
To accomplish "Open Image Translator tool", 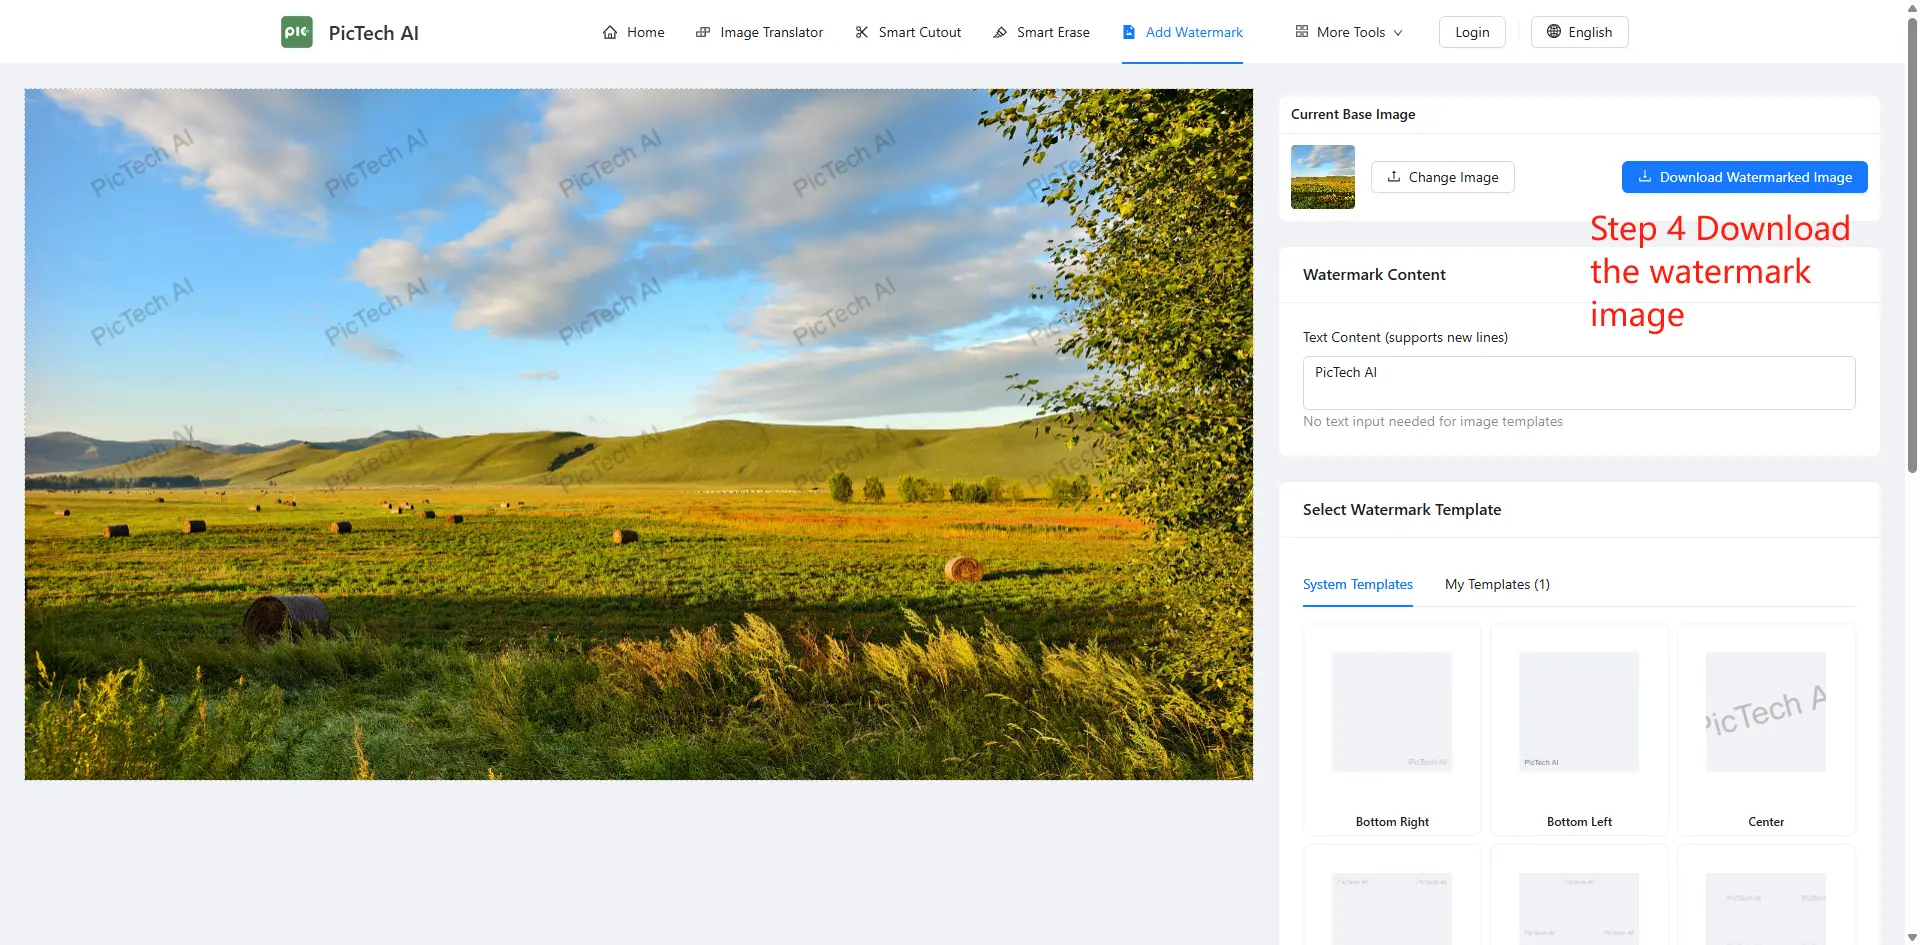I will [760, 32].
